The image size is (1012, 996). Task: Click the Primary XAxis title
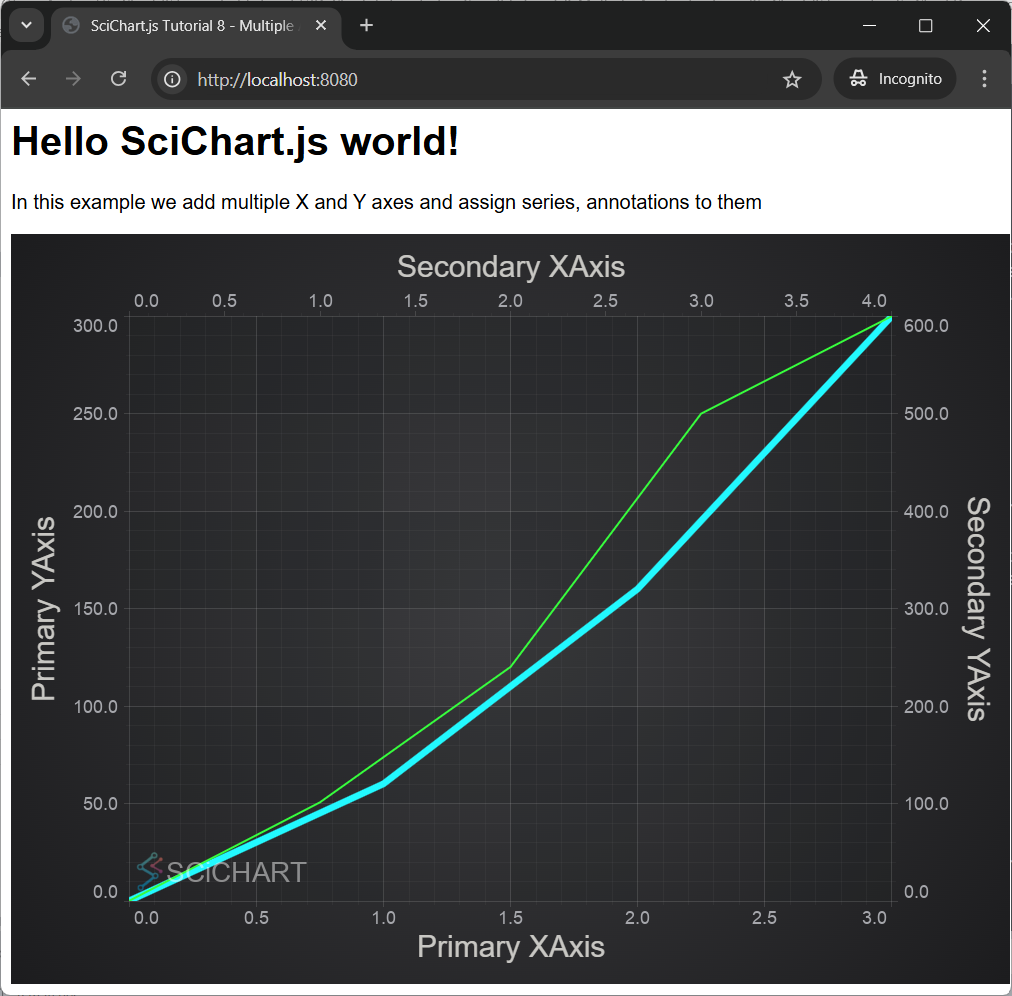coord(510,946)
